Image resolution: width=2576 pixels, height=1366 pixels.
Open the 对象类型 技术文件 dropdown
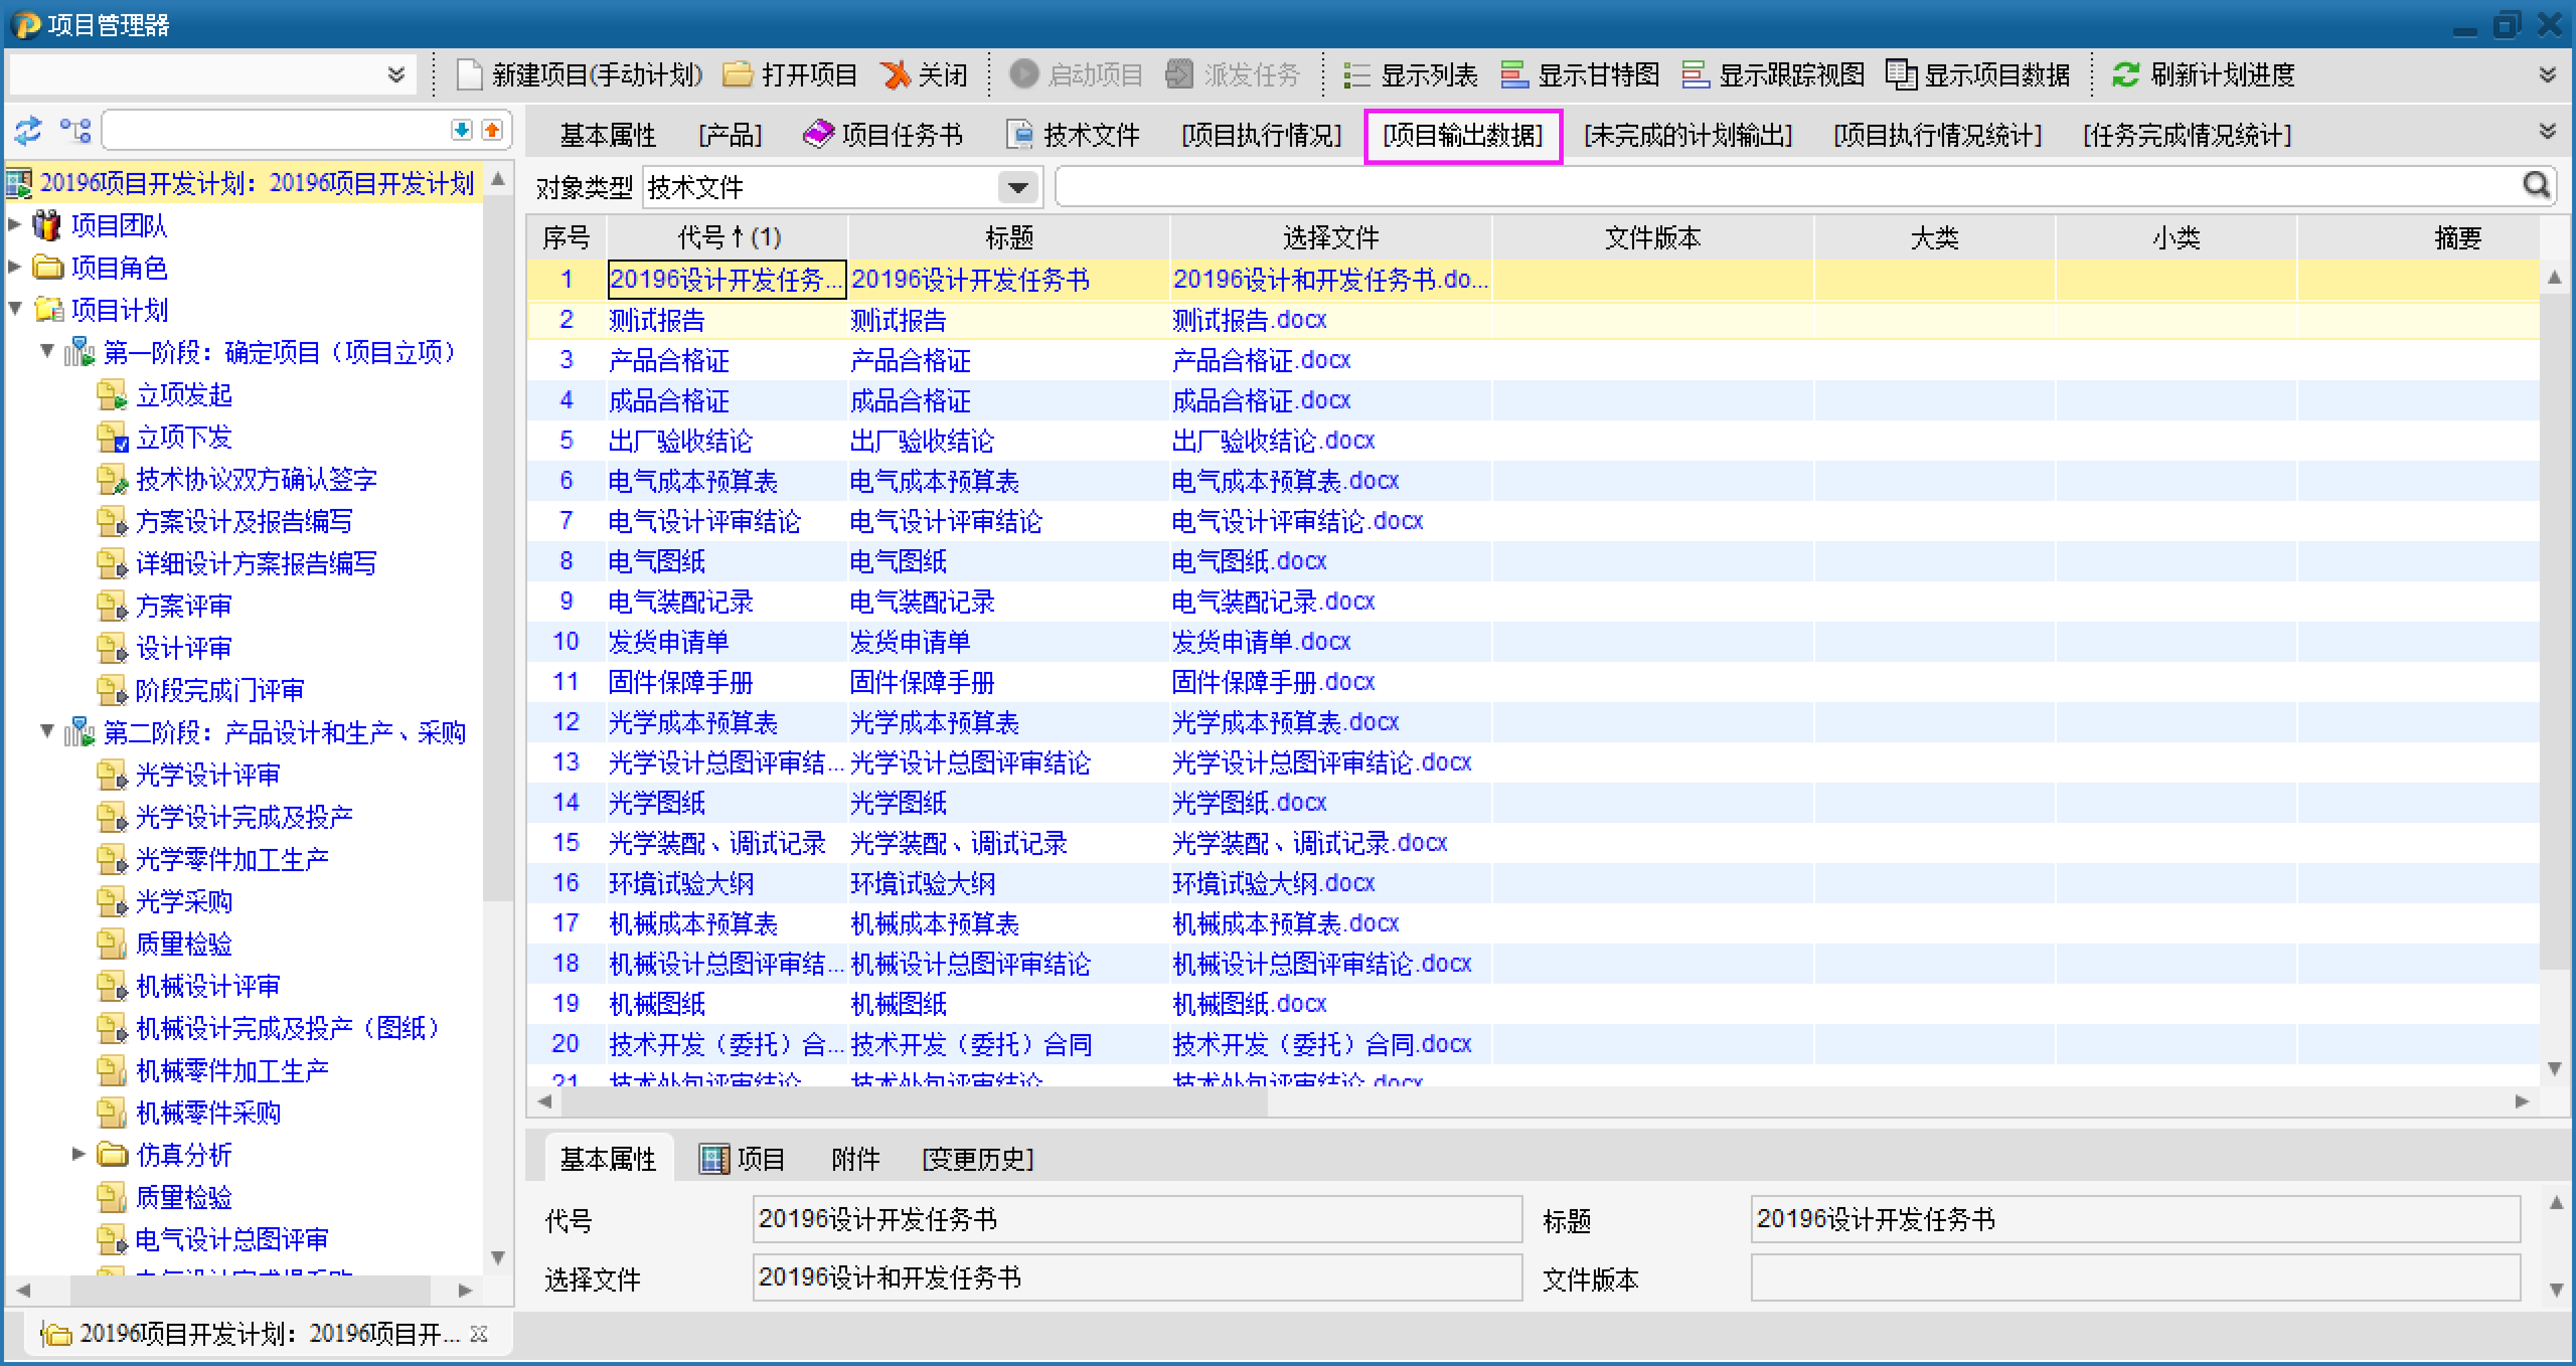(x=1017, y=187)
